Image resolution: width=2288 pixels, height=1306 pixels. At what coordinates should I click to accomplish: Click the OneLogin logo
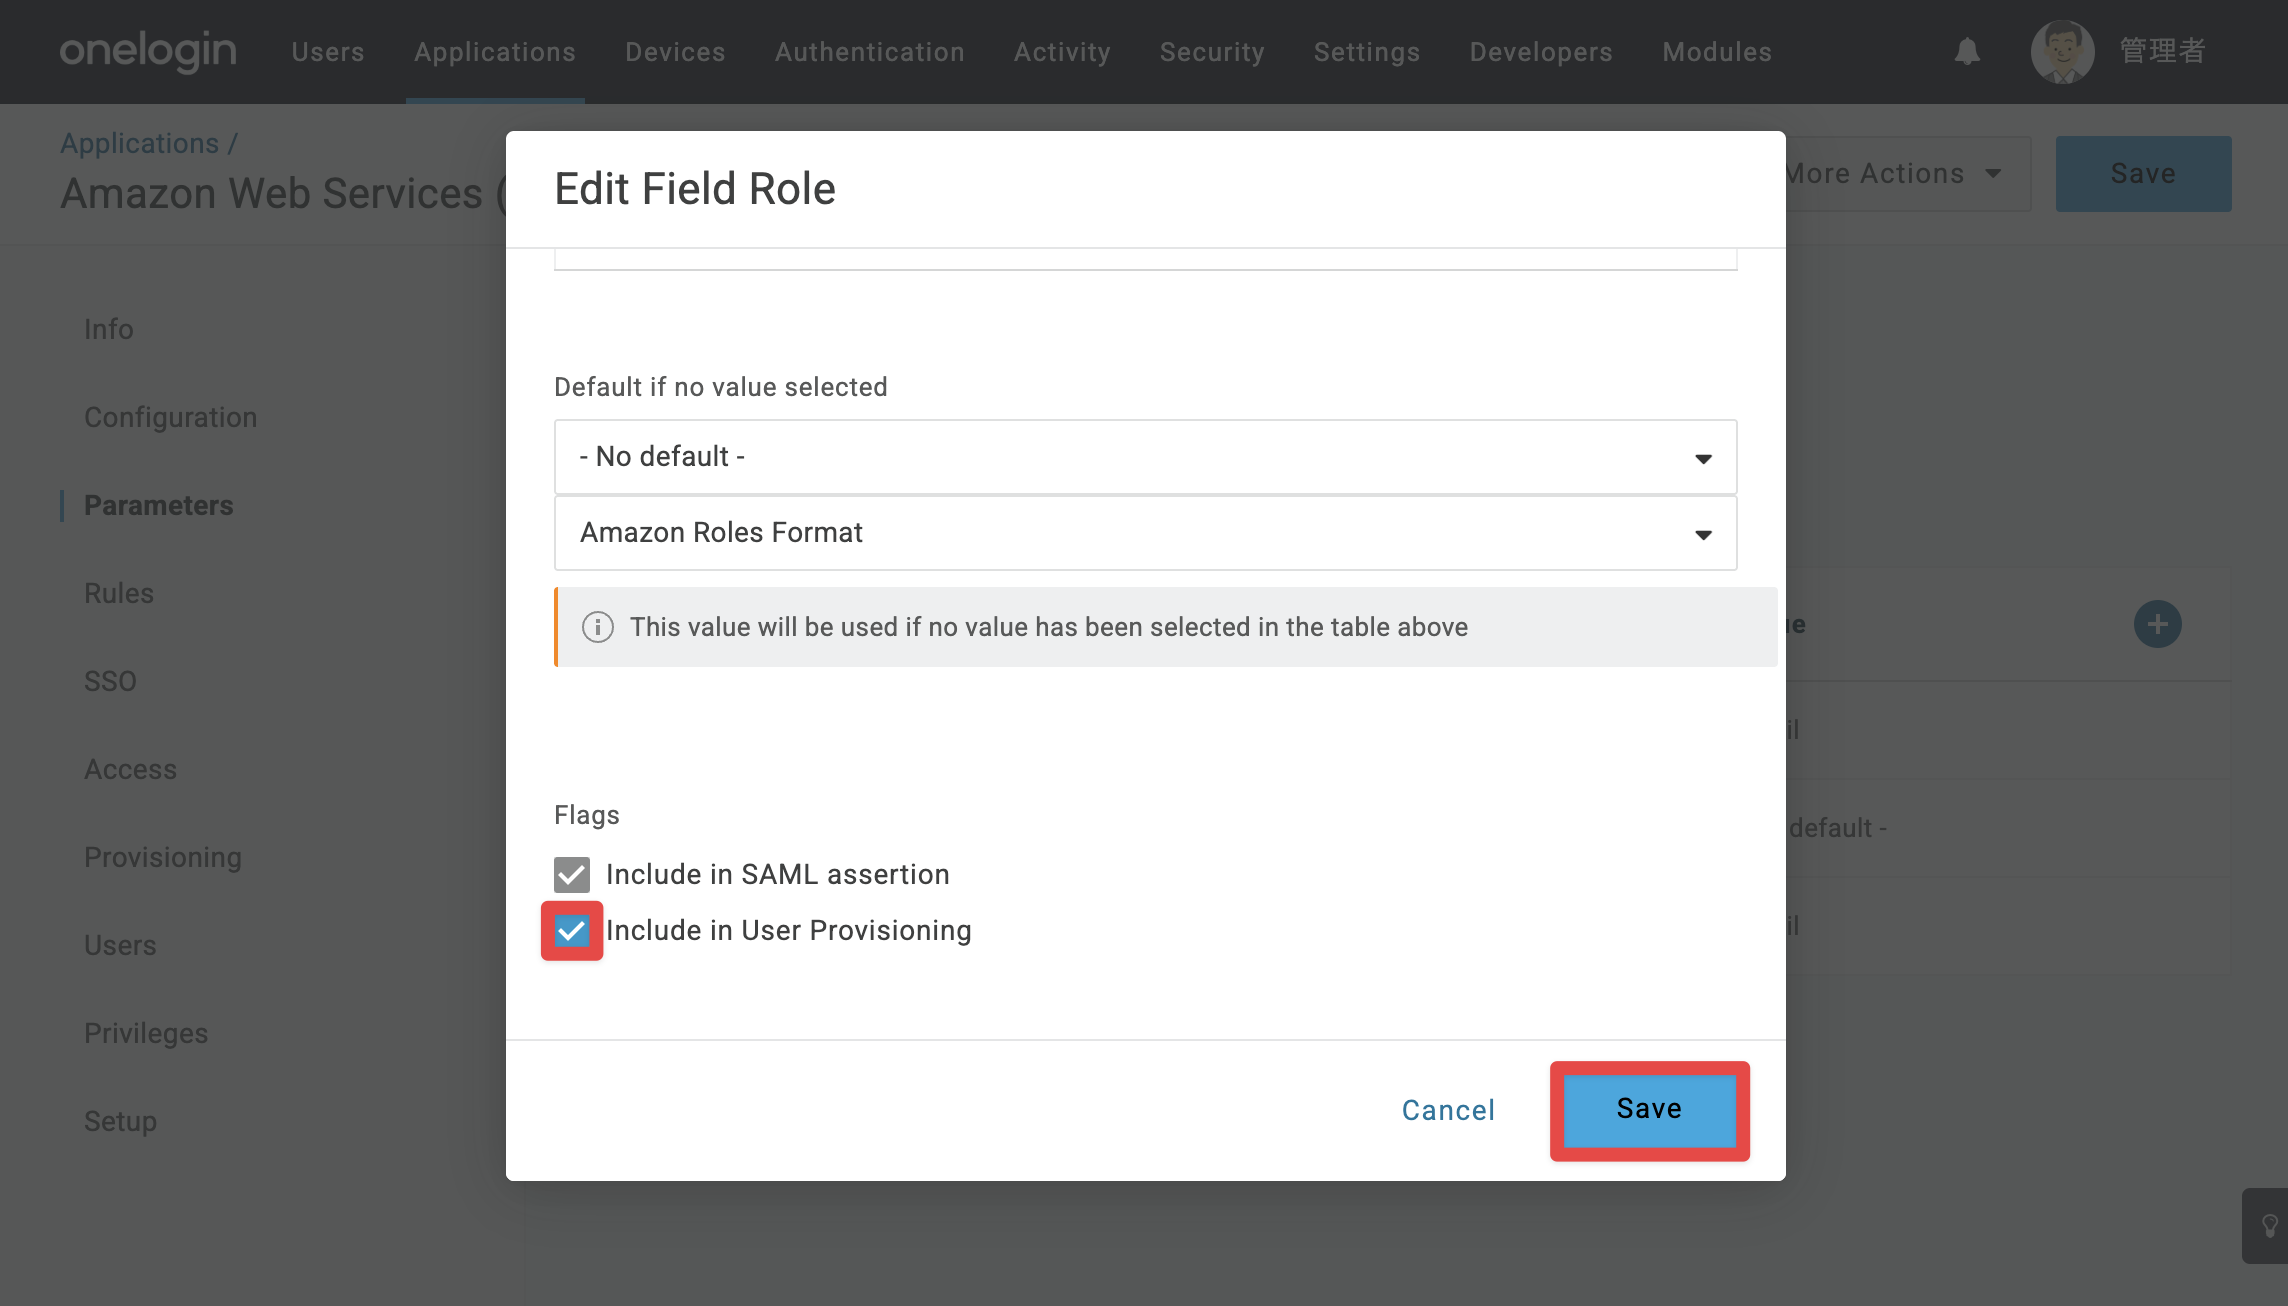click(x=148, y=51)
